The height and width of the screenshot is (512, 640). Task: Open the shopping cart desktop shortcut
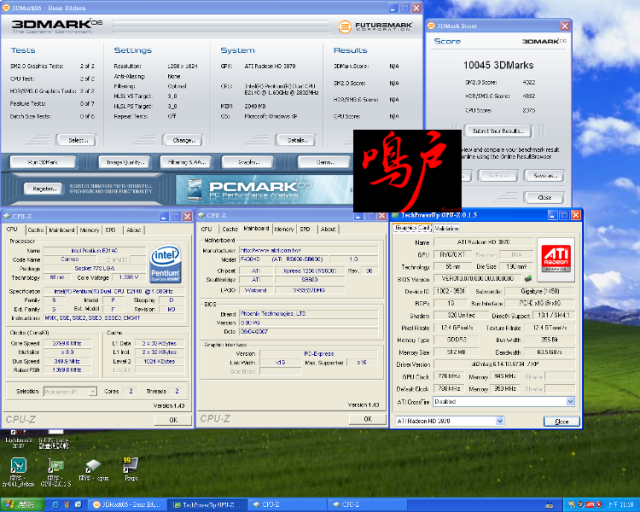point(18,472)
